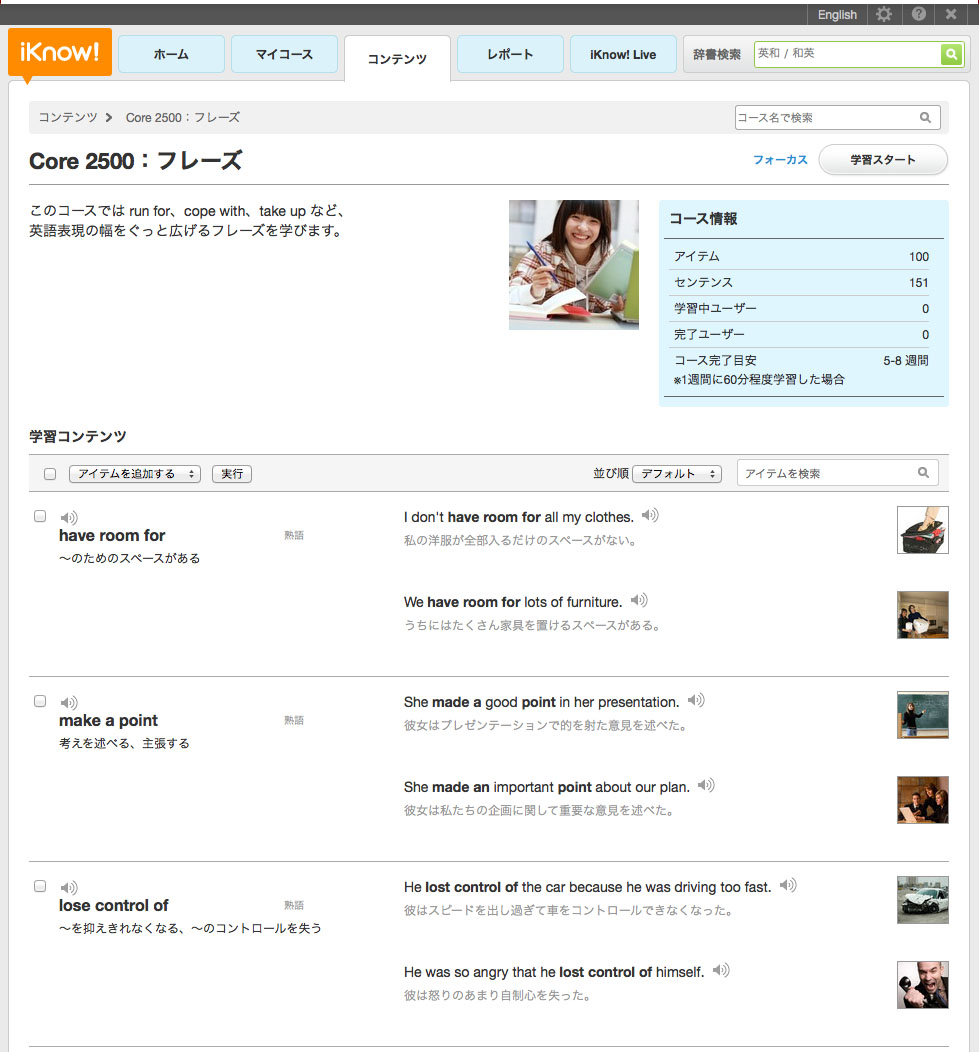Open the meeting thumbnail beside 'our plan' sentence
The width and height of the screenshot is (979, 1052).
923,800
